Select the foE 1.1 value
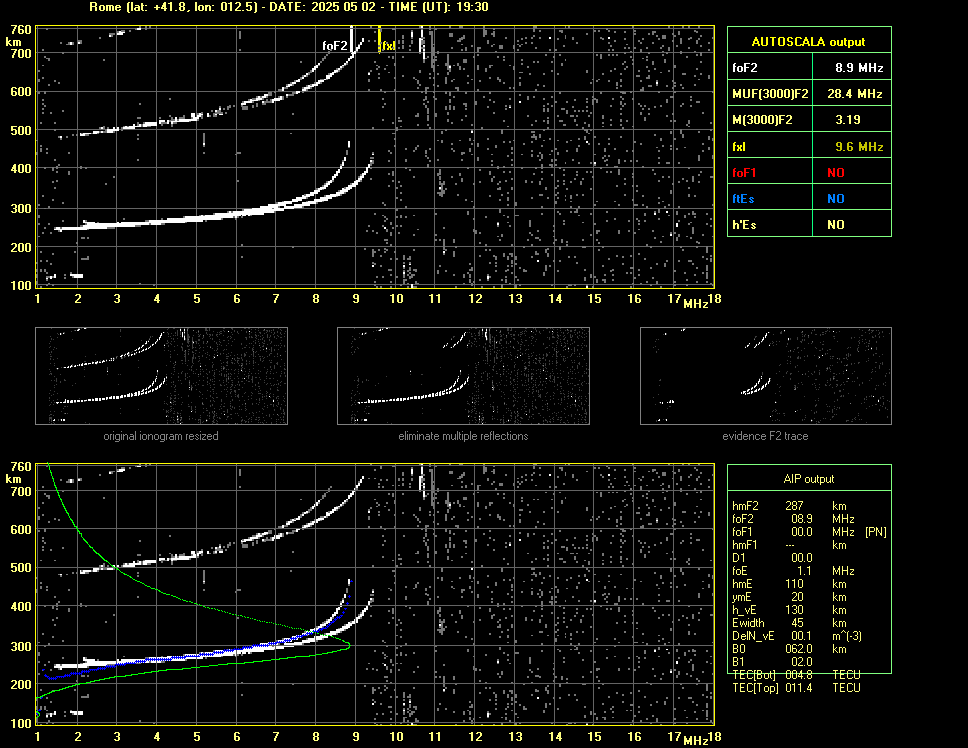968x748 pixels. pos(804,571)
